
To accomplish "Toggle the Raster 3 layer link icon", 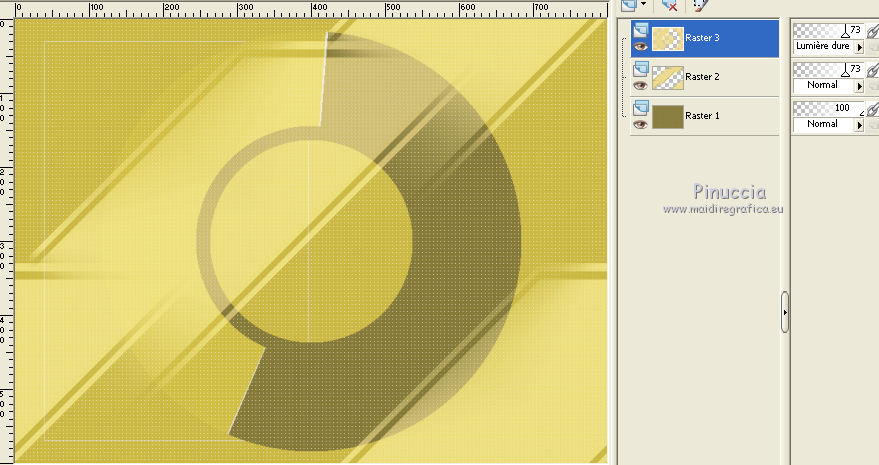I will (872, 31).
